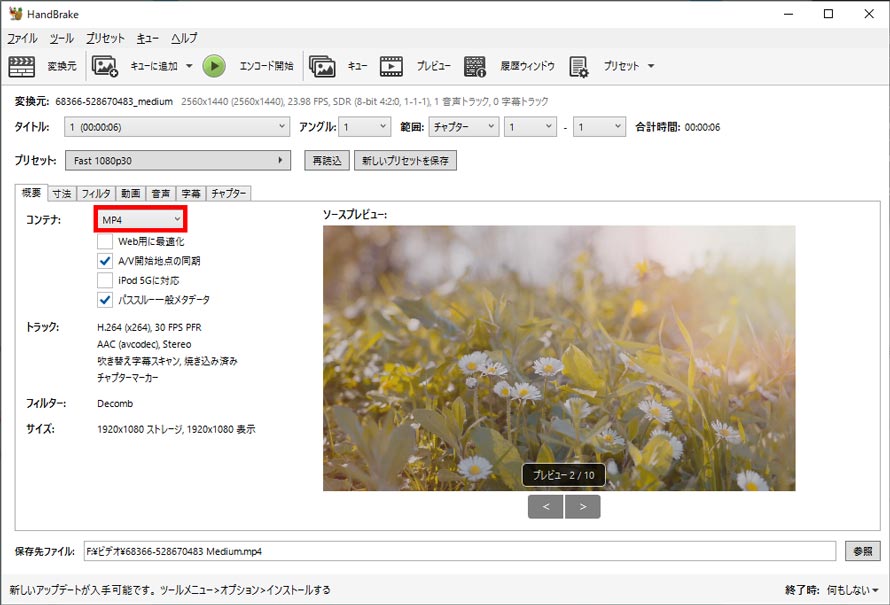The width and height of the screenshot is (890, 605).
Task: Switch to the フィルタ tab
Action: click(96, 194)
